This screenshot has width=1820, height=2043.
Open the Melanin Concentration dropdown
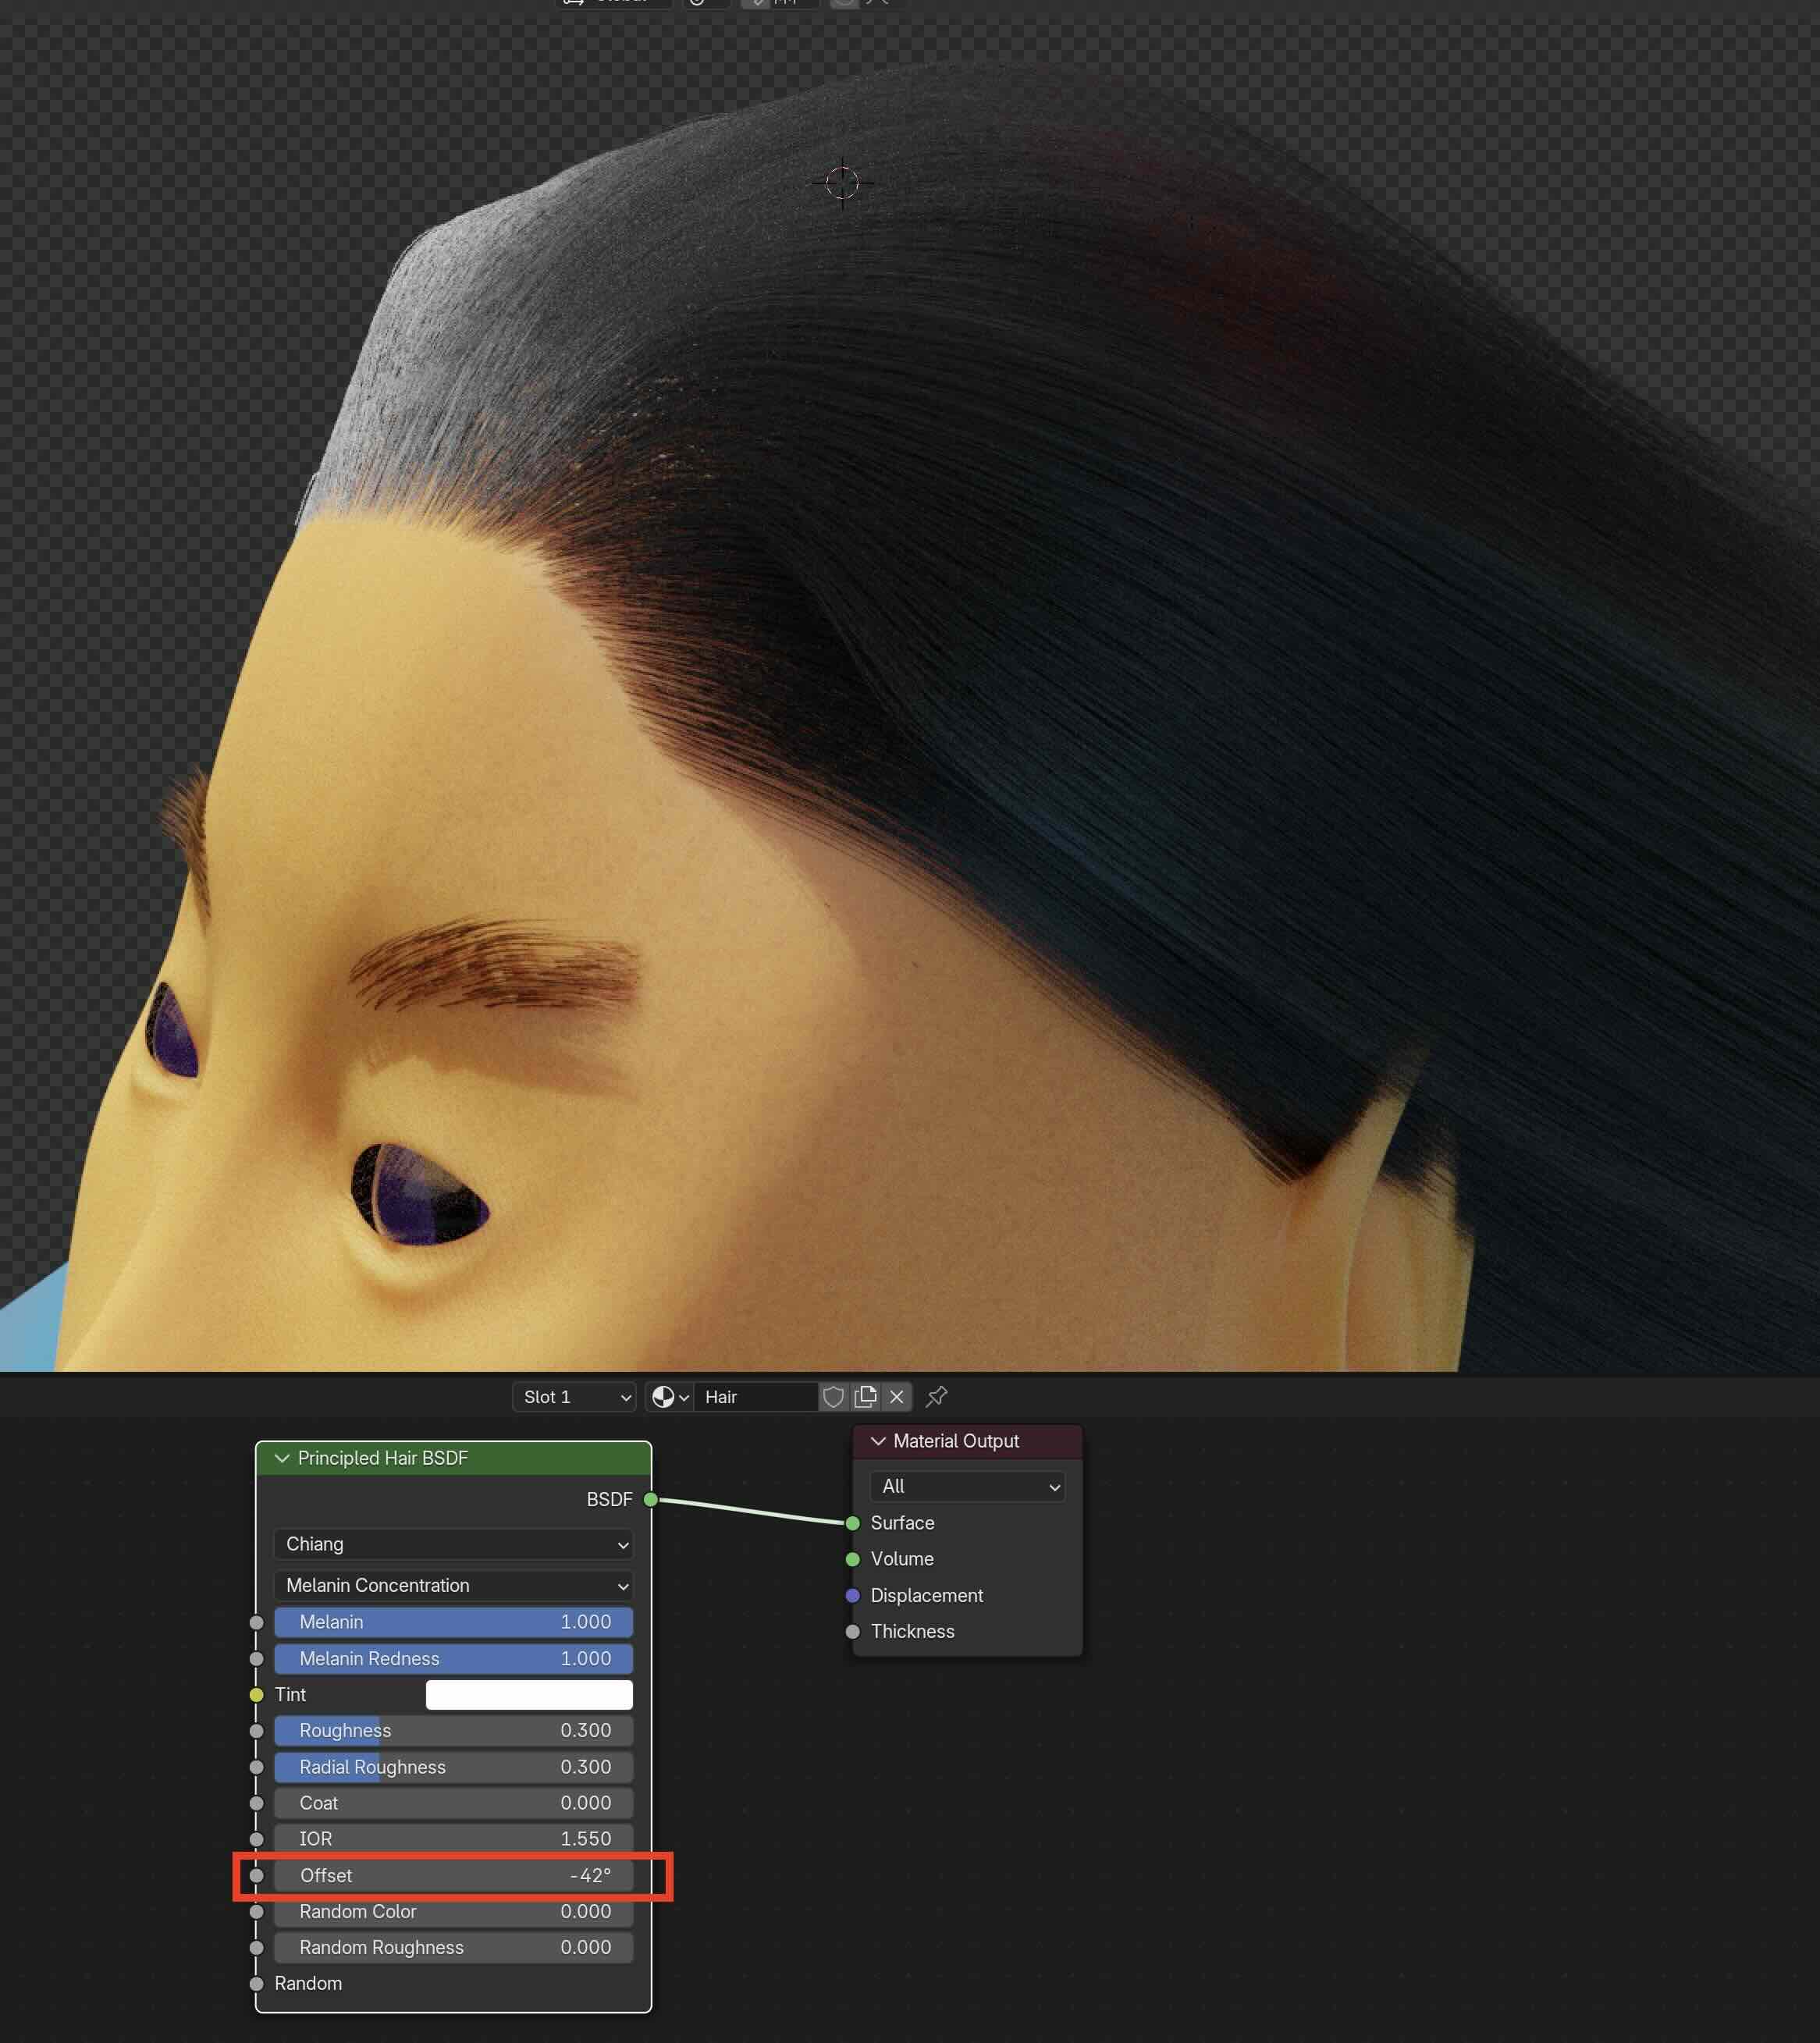coord(453,1585)
